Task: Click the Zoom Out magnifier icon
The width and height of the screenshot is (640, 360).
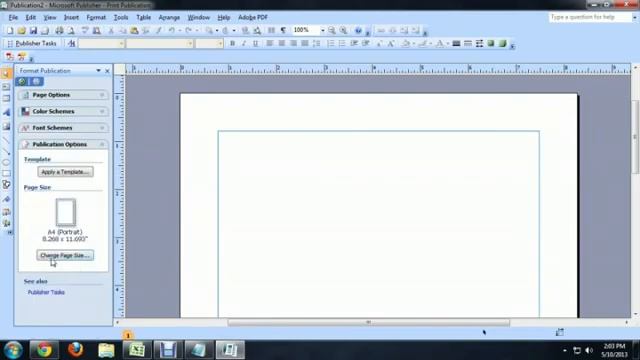Action: (x=332, y=31)
